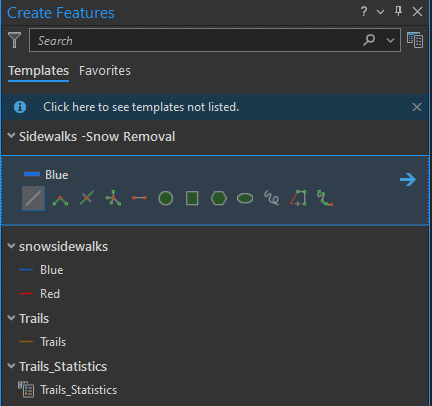Viewport: 432px width, 406px height.
Task: Select the Stream tool icon
Action: 325,198
